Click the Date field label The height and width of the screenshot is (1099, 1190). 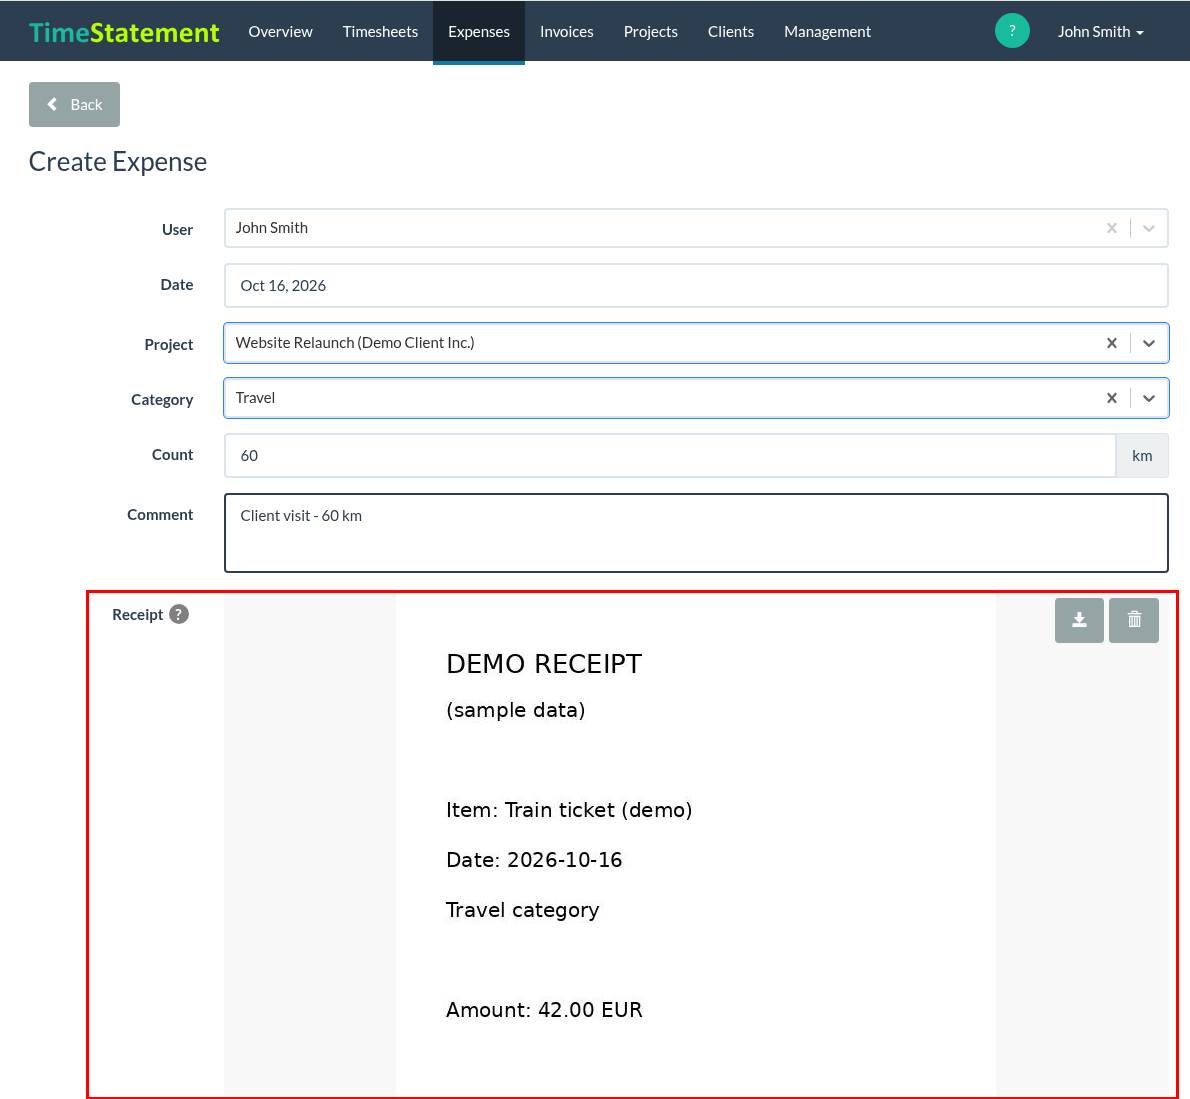click(177, 285)
